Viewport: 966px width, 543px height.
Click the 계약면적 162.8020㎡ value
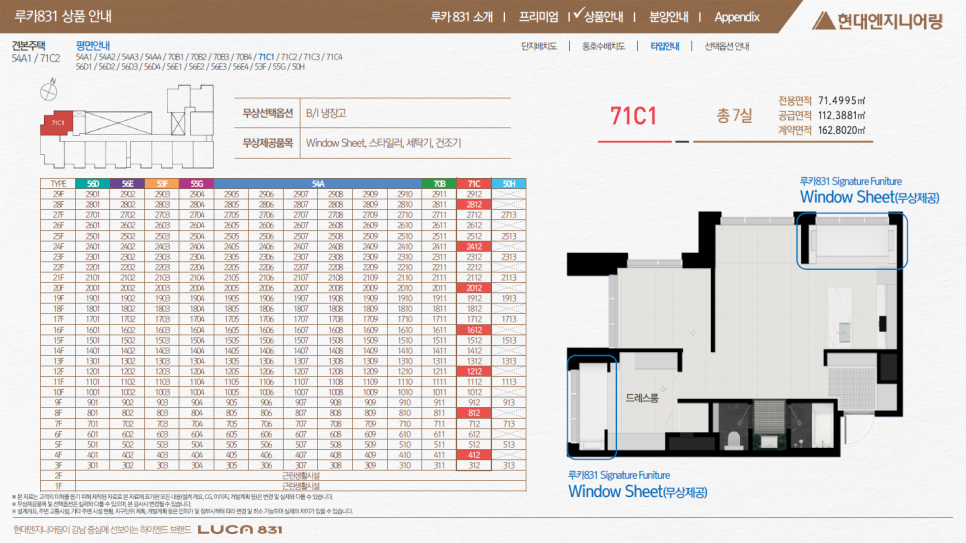[842, 130]
